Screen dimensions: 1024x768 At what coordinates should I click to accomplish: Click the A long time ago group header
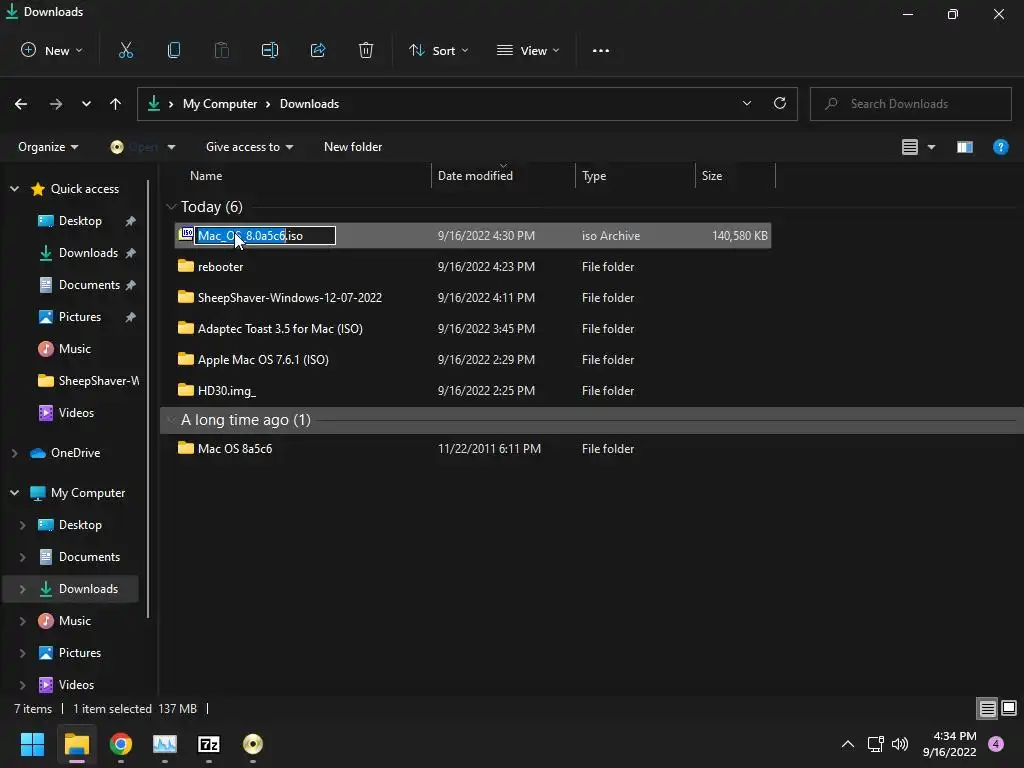592,420
